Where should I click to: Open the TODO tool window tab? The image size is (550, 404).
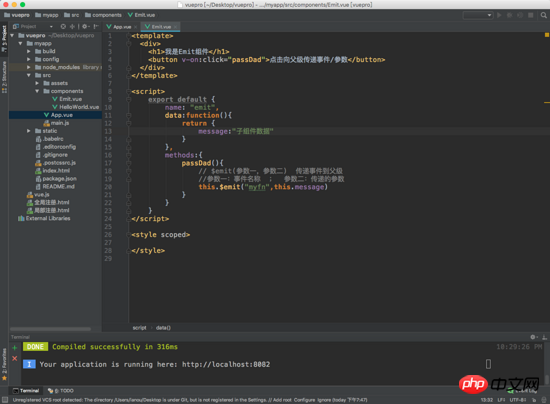[x=60, y=391]
